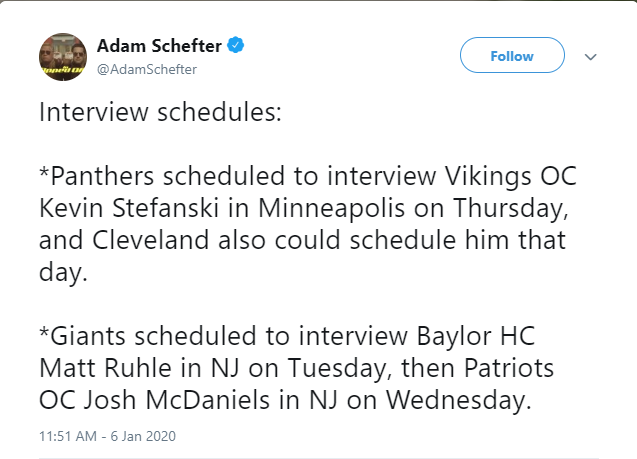
Task: Follow Adam Schefter's account
Action: click(x=512, y=55)
